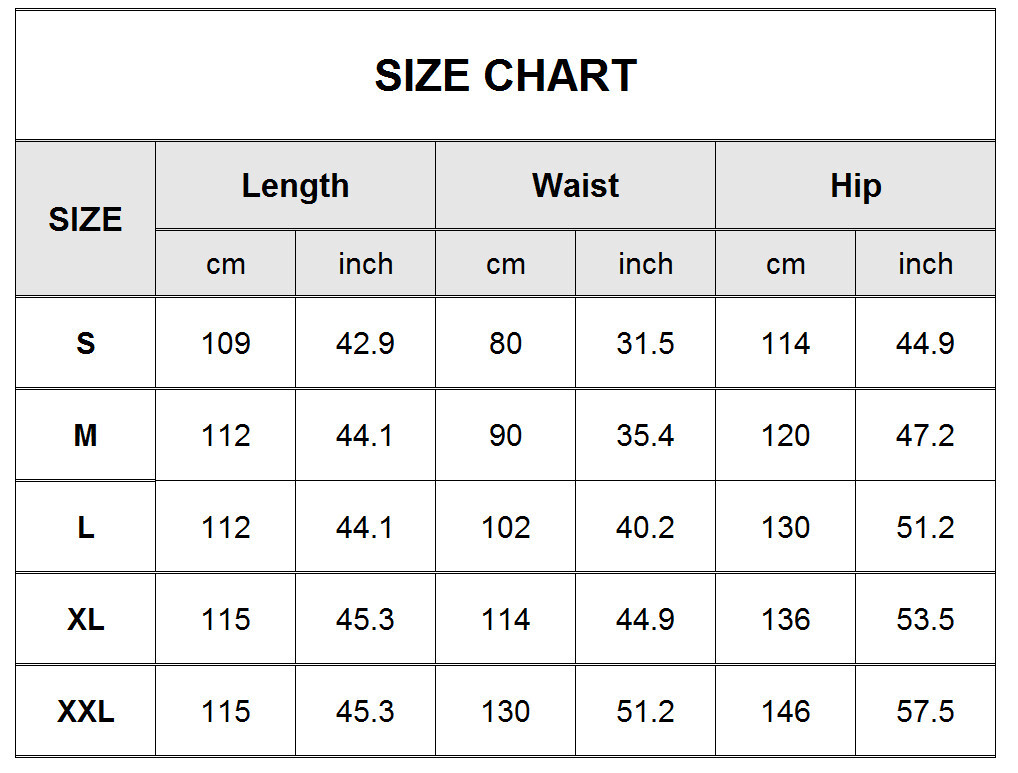The height and width of the screenshot is (773, 1018).
Task: Select the M size row label
Action: (x=85, y=435)
